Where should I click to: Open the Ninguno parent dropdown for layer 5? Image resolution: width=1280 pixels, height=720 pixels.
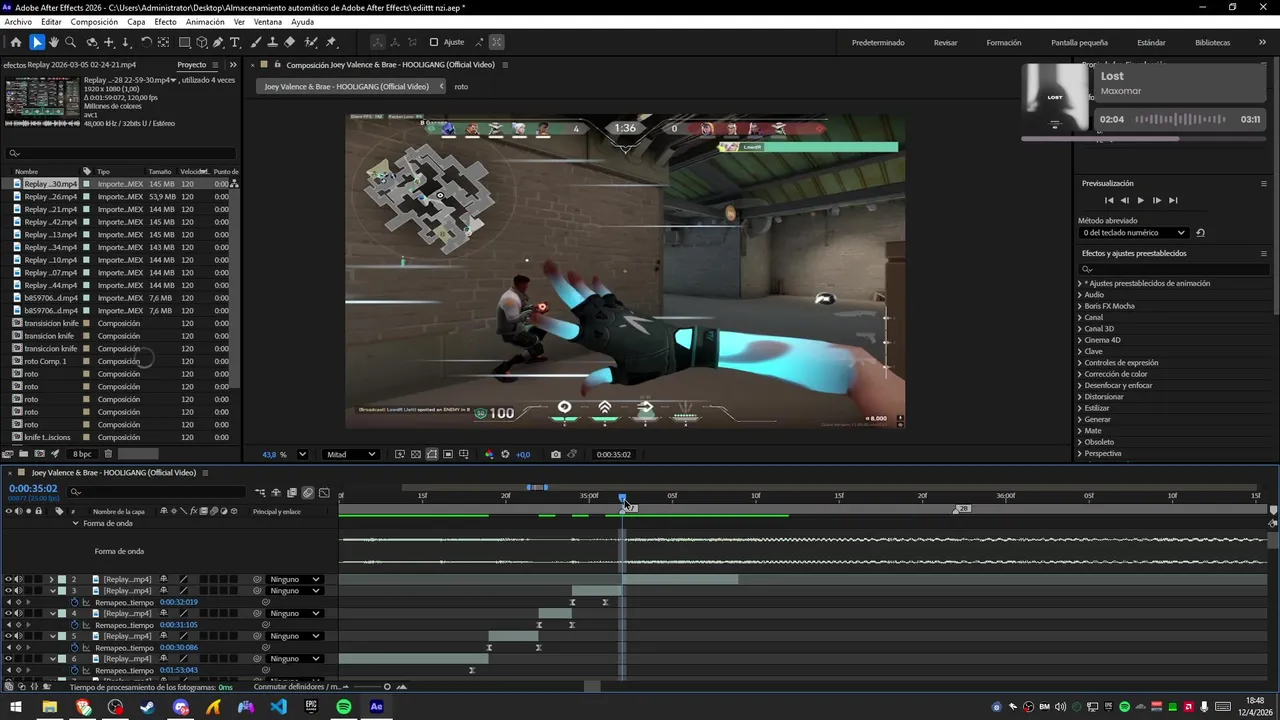295,636
